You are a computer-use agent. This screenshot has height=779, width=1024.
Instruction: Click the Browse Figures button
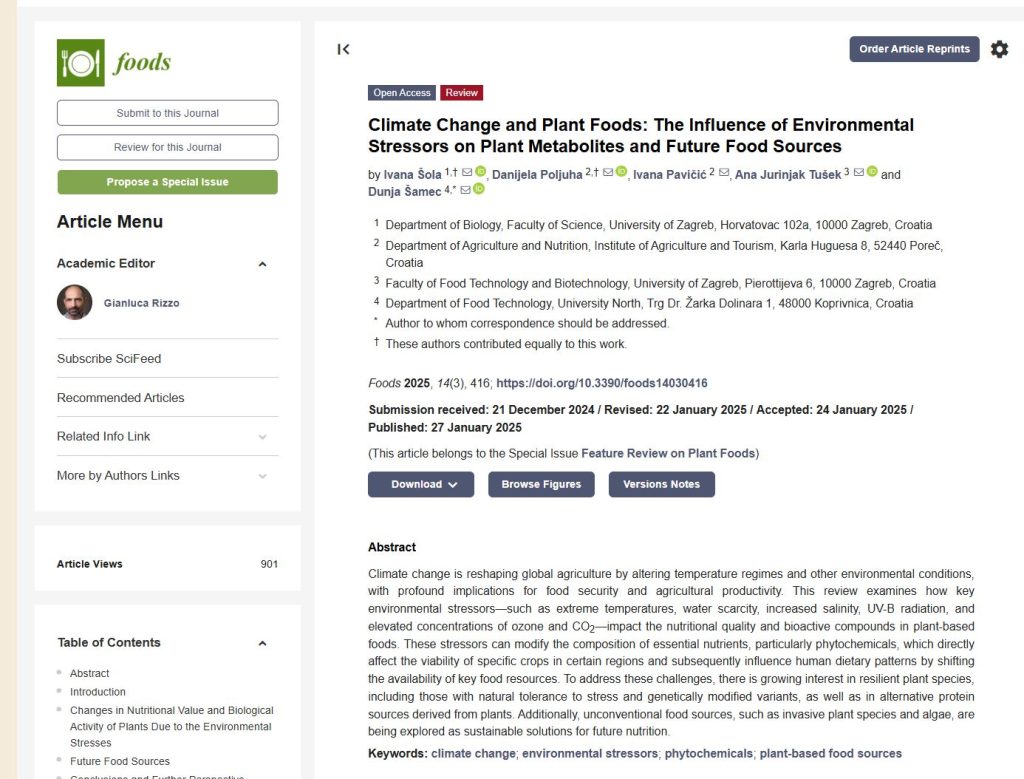click(x=541, y=484)
